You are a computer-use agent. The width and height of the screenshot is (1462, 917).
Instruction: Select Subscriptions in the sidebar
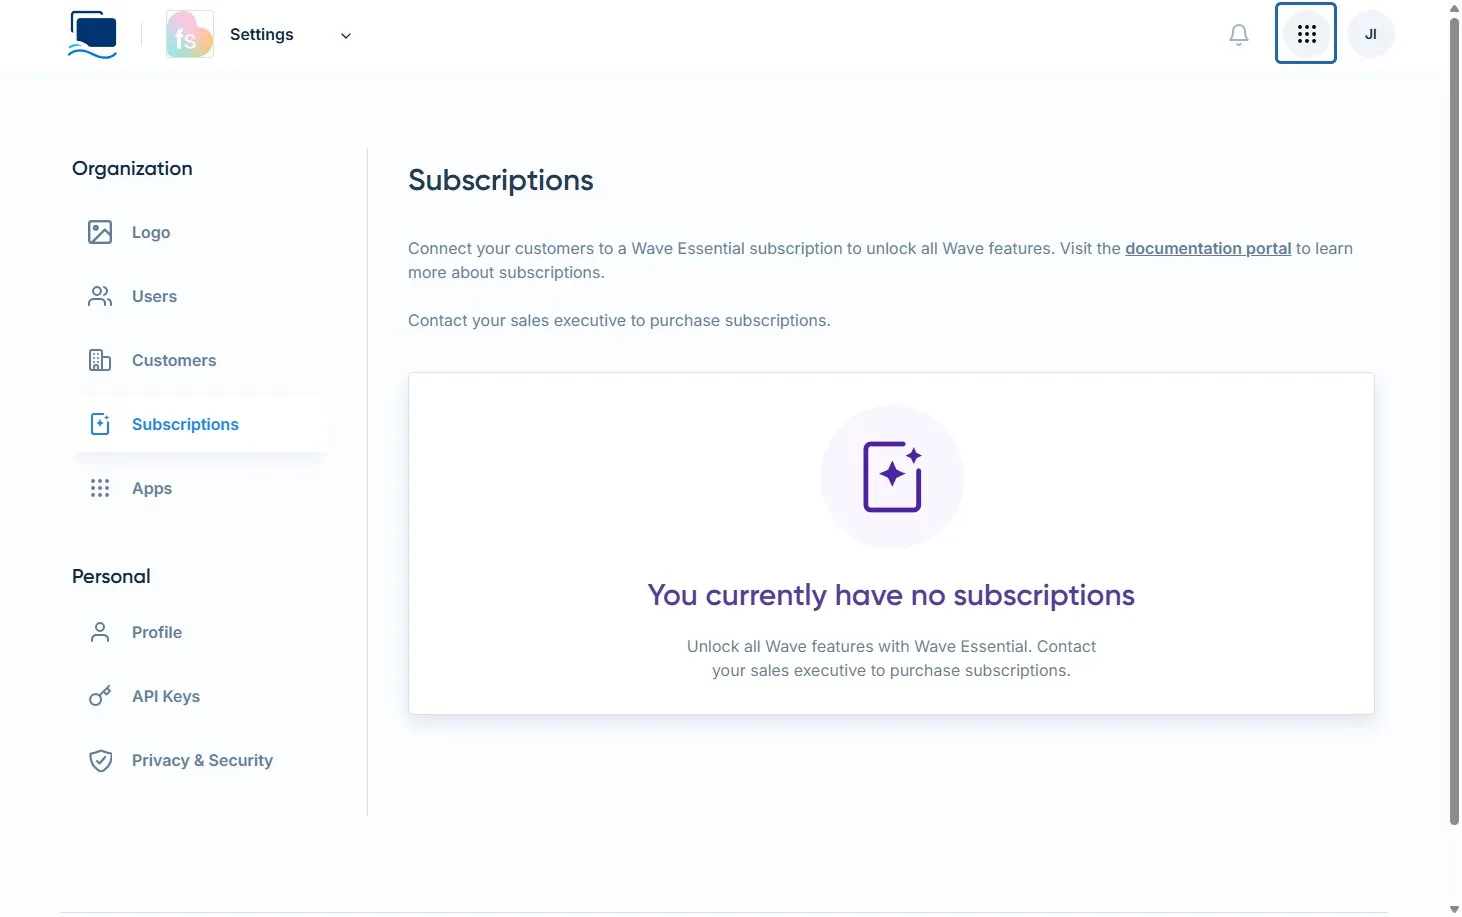point(200,424)
